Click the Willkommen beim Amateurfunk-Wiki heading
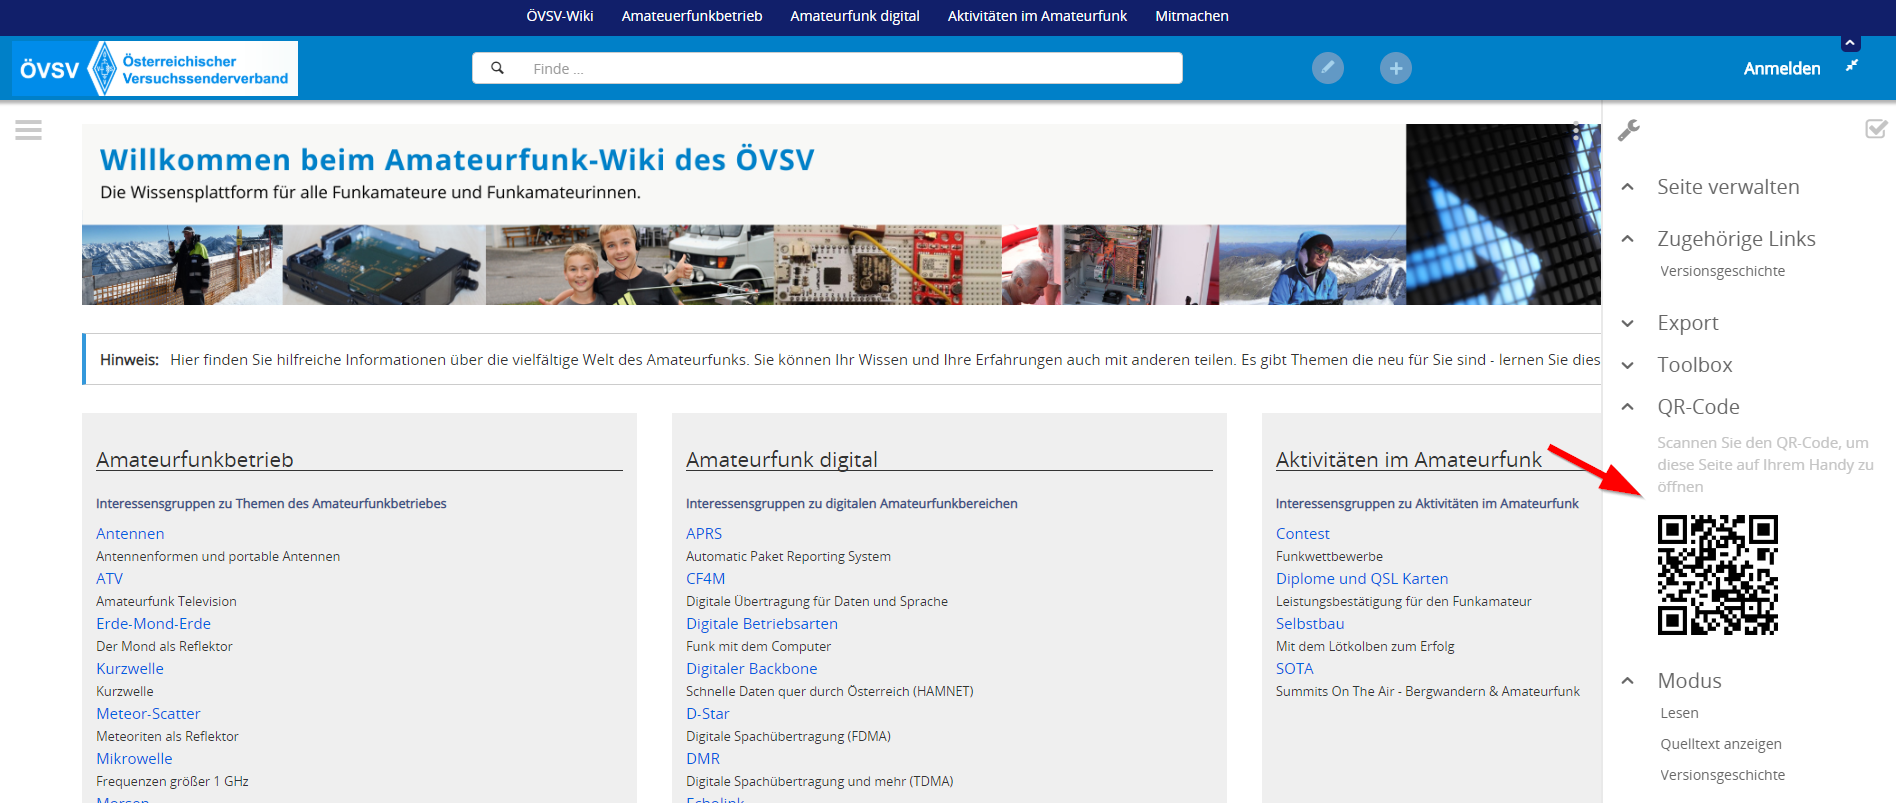Image resolution: width=1896 pixels, height=803 pixels. click(x=457, y=160)
